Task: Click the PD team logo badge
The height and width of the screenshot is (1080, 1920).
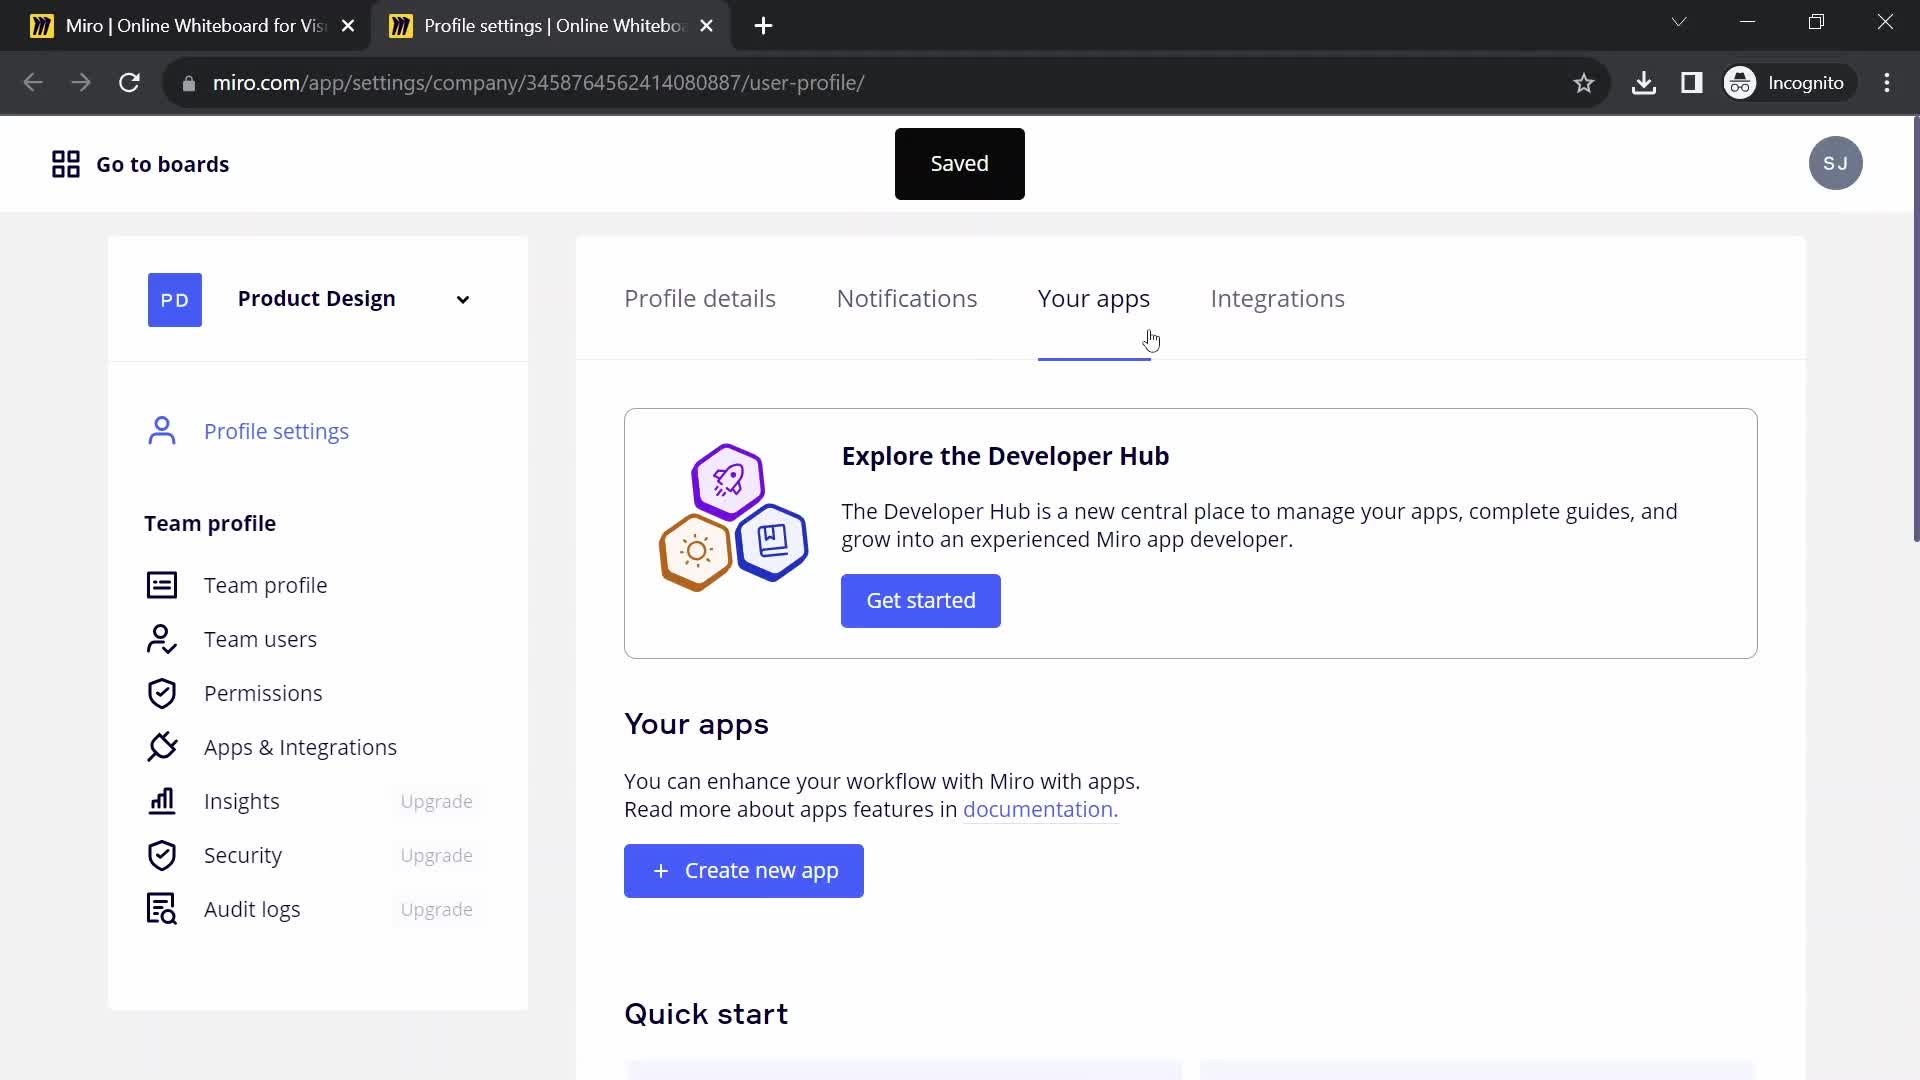Action: pos(175,300)
